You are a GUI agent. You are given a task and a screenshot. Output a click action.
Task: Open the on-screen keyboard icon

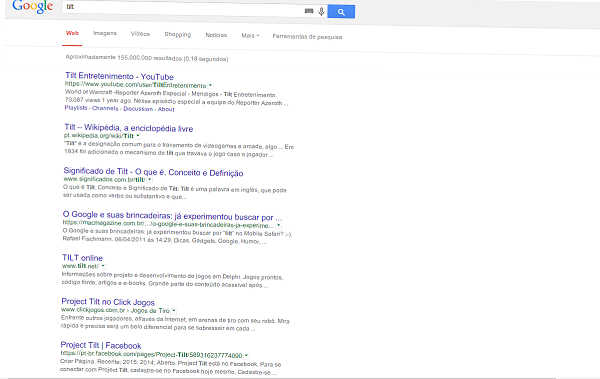[309, 11]
